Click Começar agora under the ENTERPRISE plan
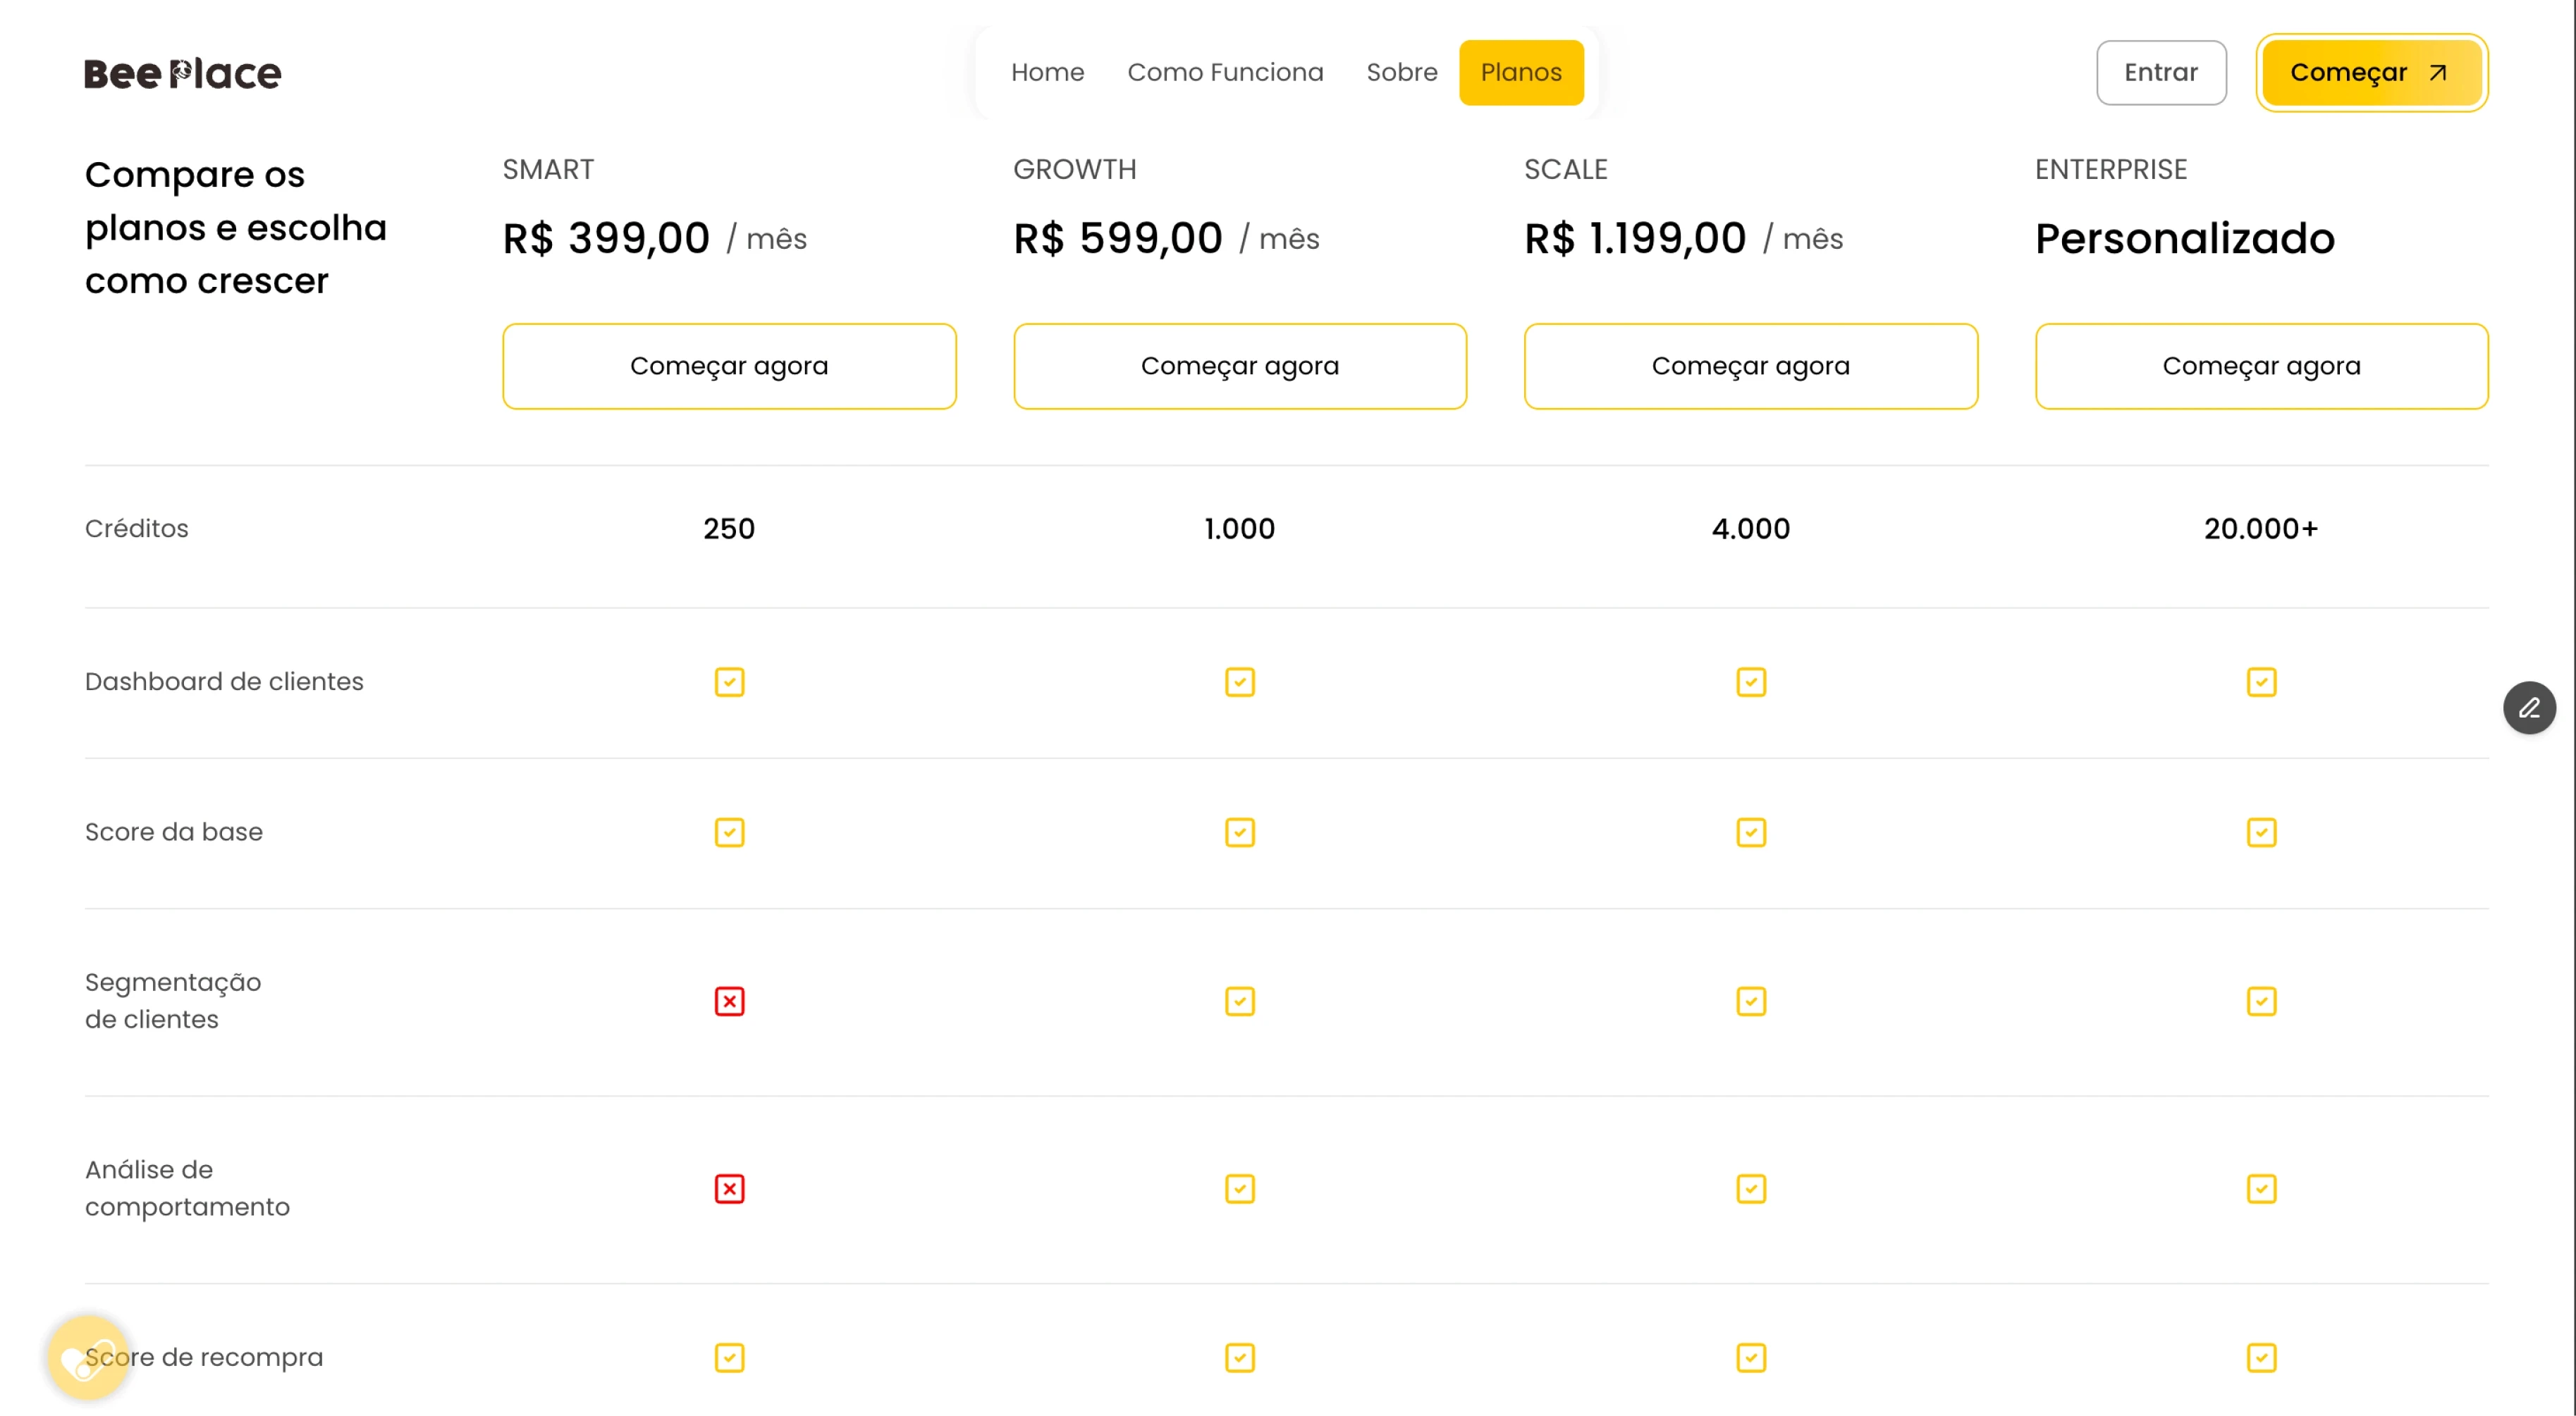Screen dimensions: 2576x1416 click(2261, 366)
